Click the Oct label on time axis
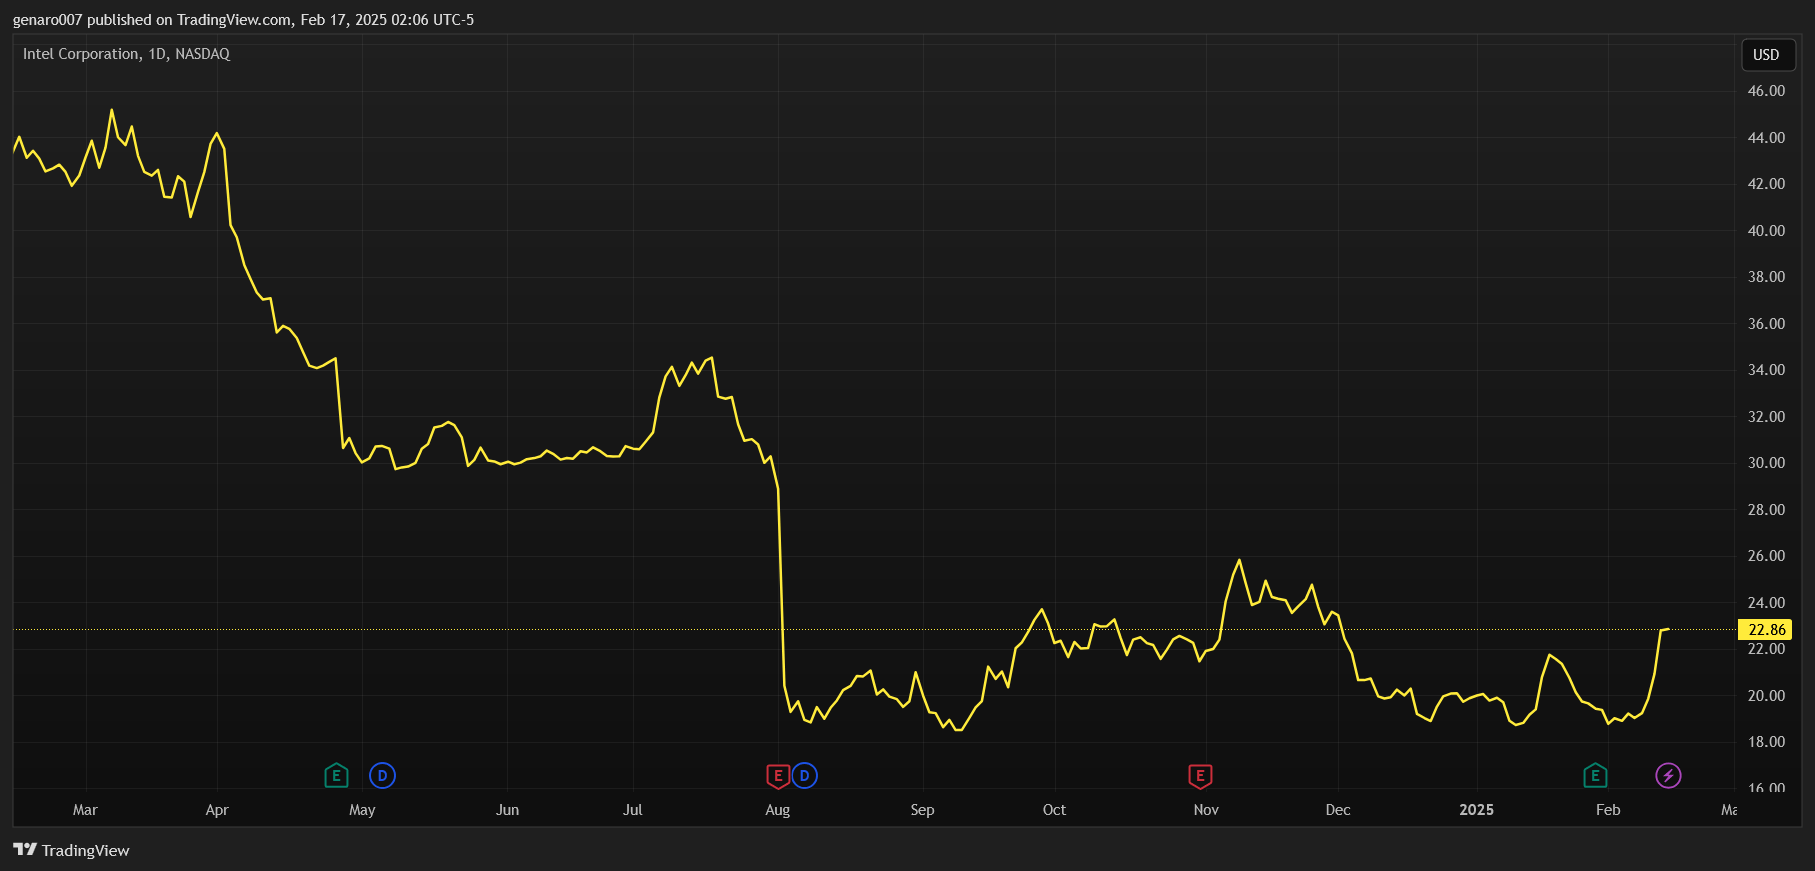Screen dimensions: 1815x871 tap(1054, 810)
